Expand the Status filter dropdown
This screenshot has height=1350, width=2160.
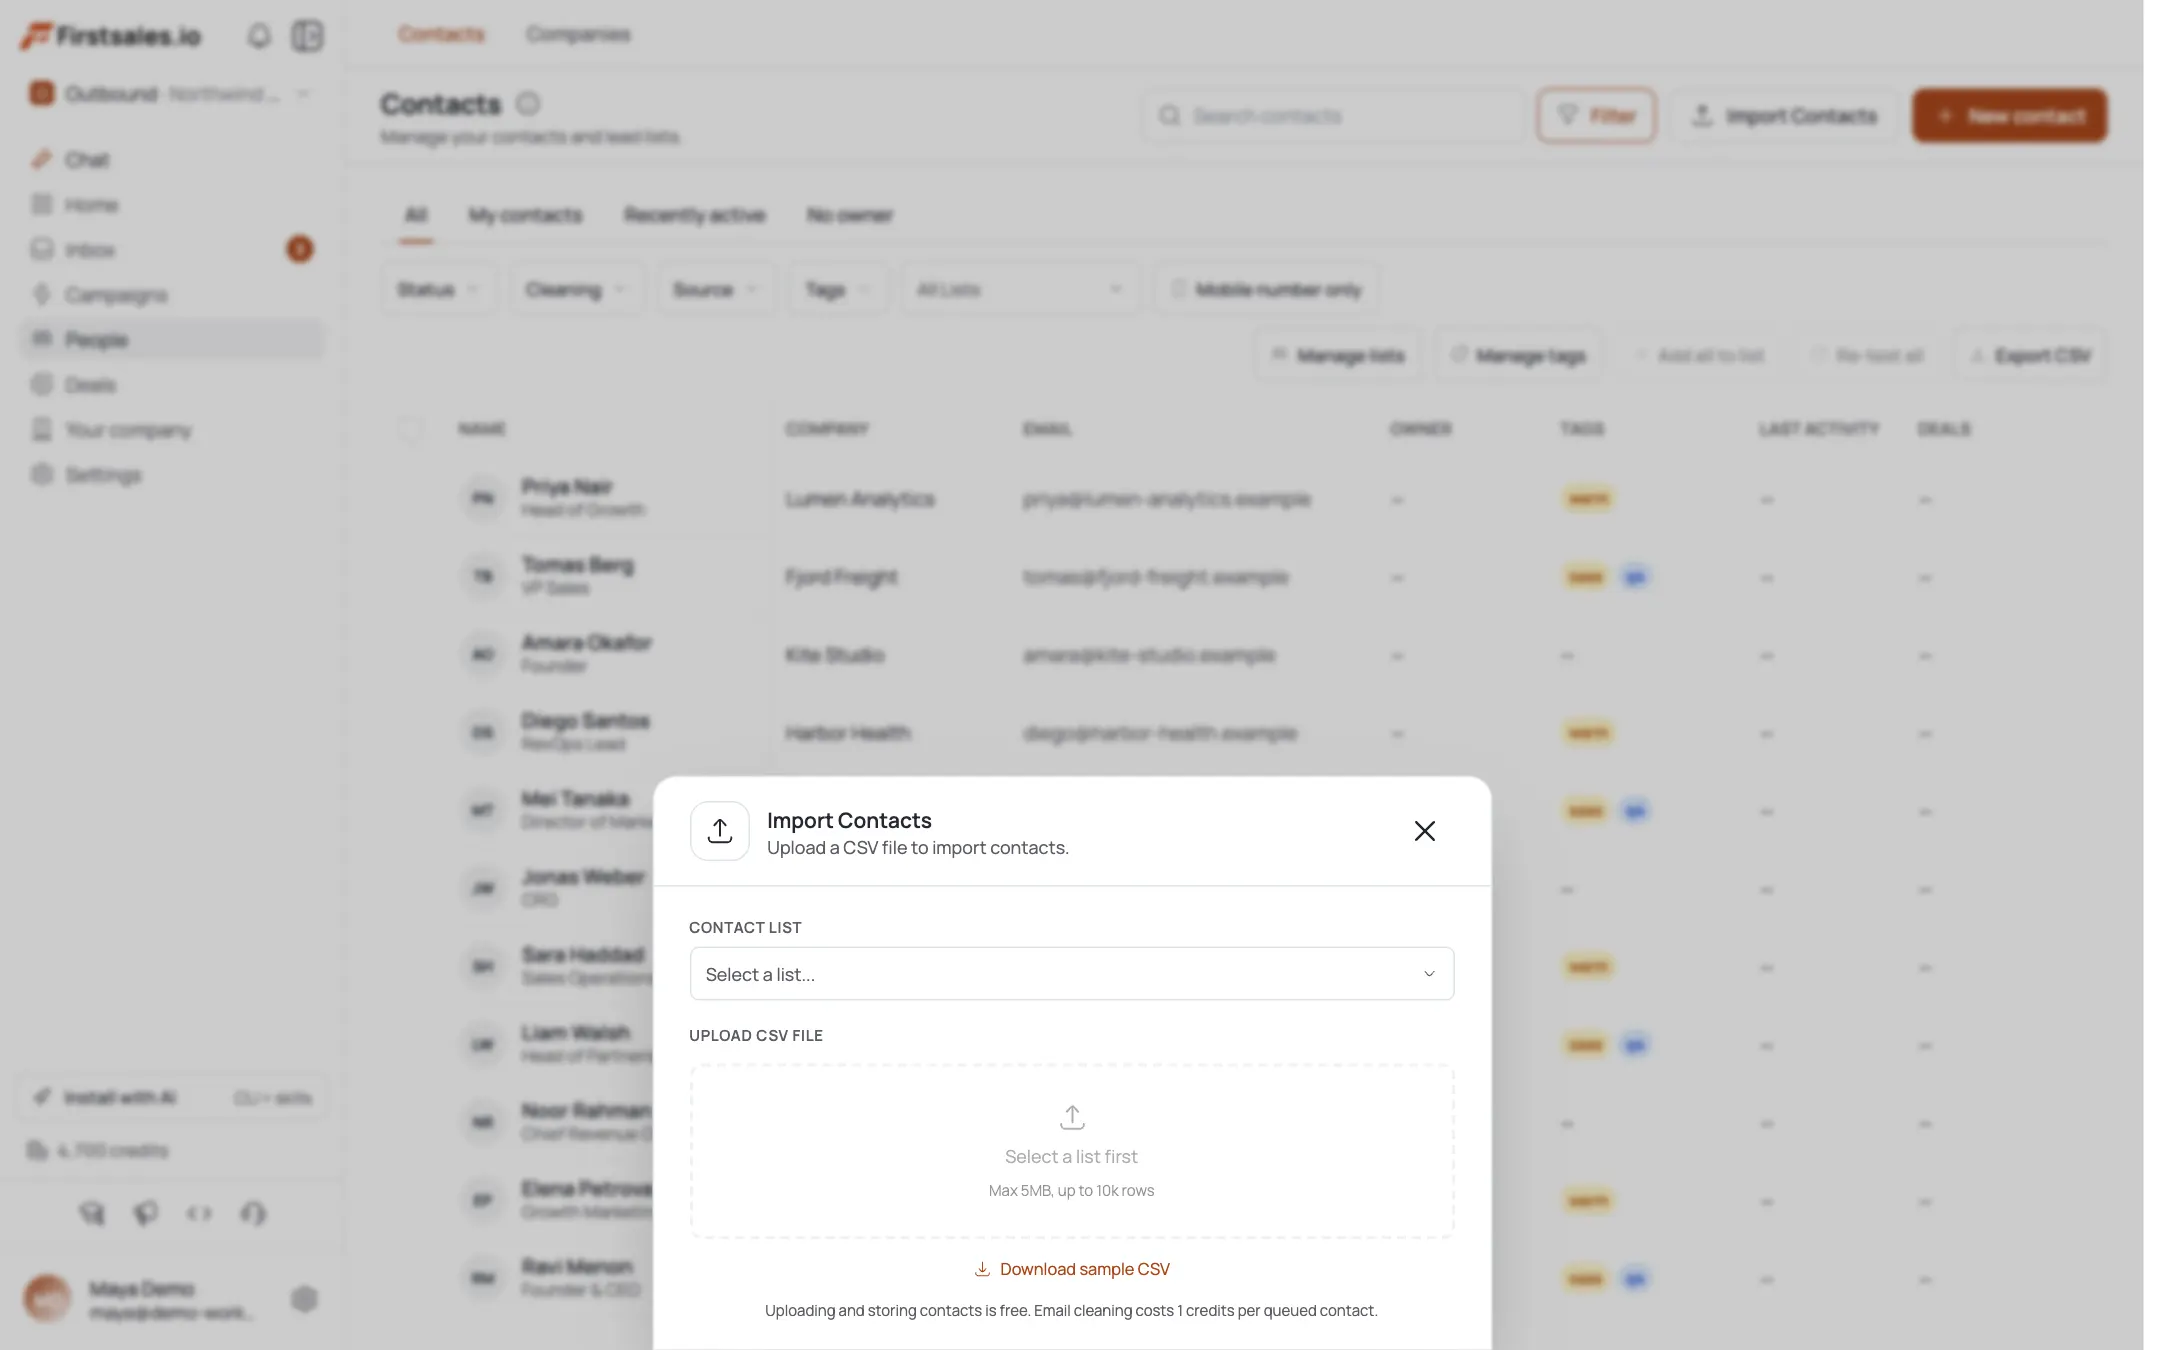(x=438, y=290)
